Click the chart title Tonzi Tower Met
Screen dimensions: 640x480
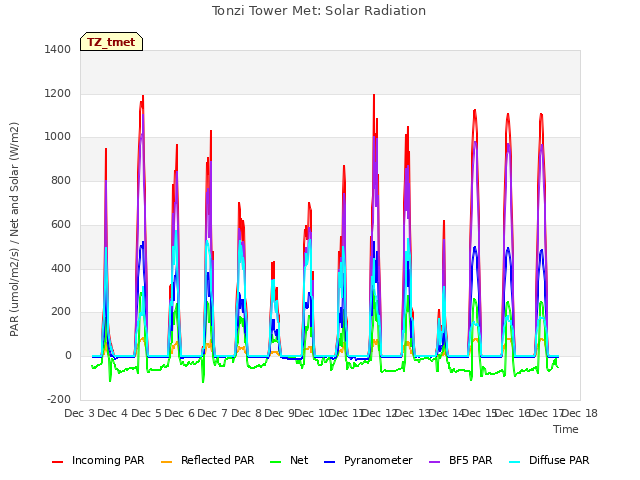coord(319,11)
